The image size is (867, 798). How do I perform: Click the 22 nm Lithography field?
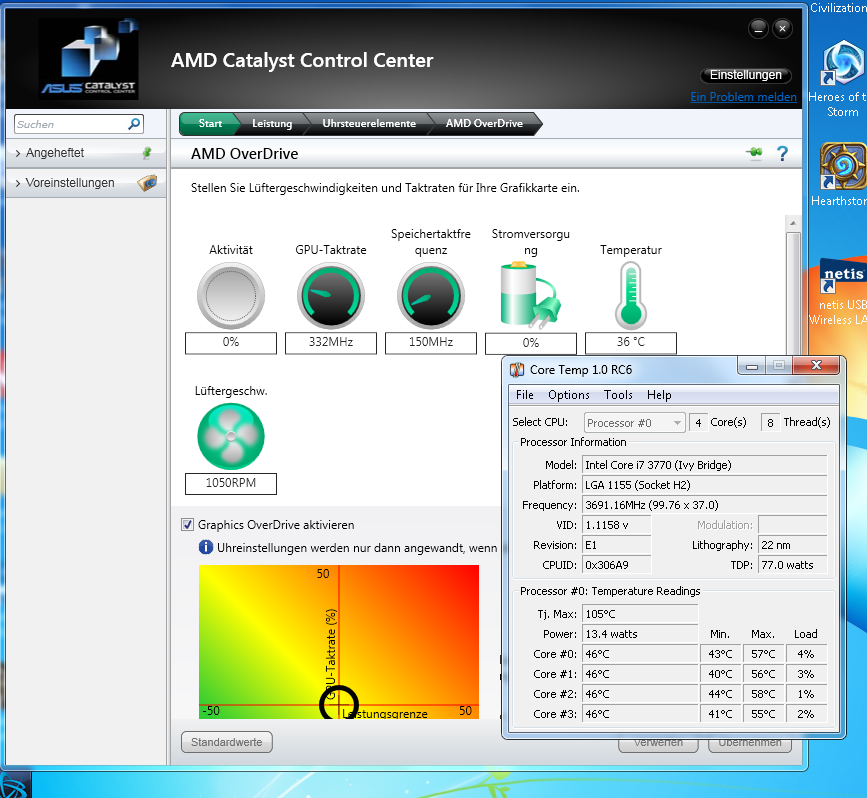pos(792,545)
